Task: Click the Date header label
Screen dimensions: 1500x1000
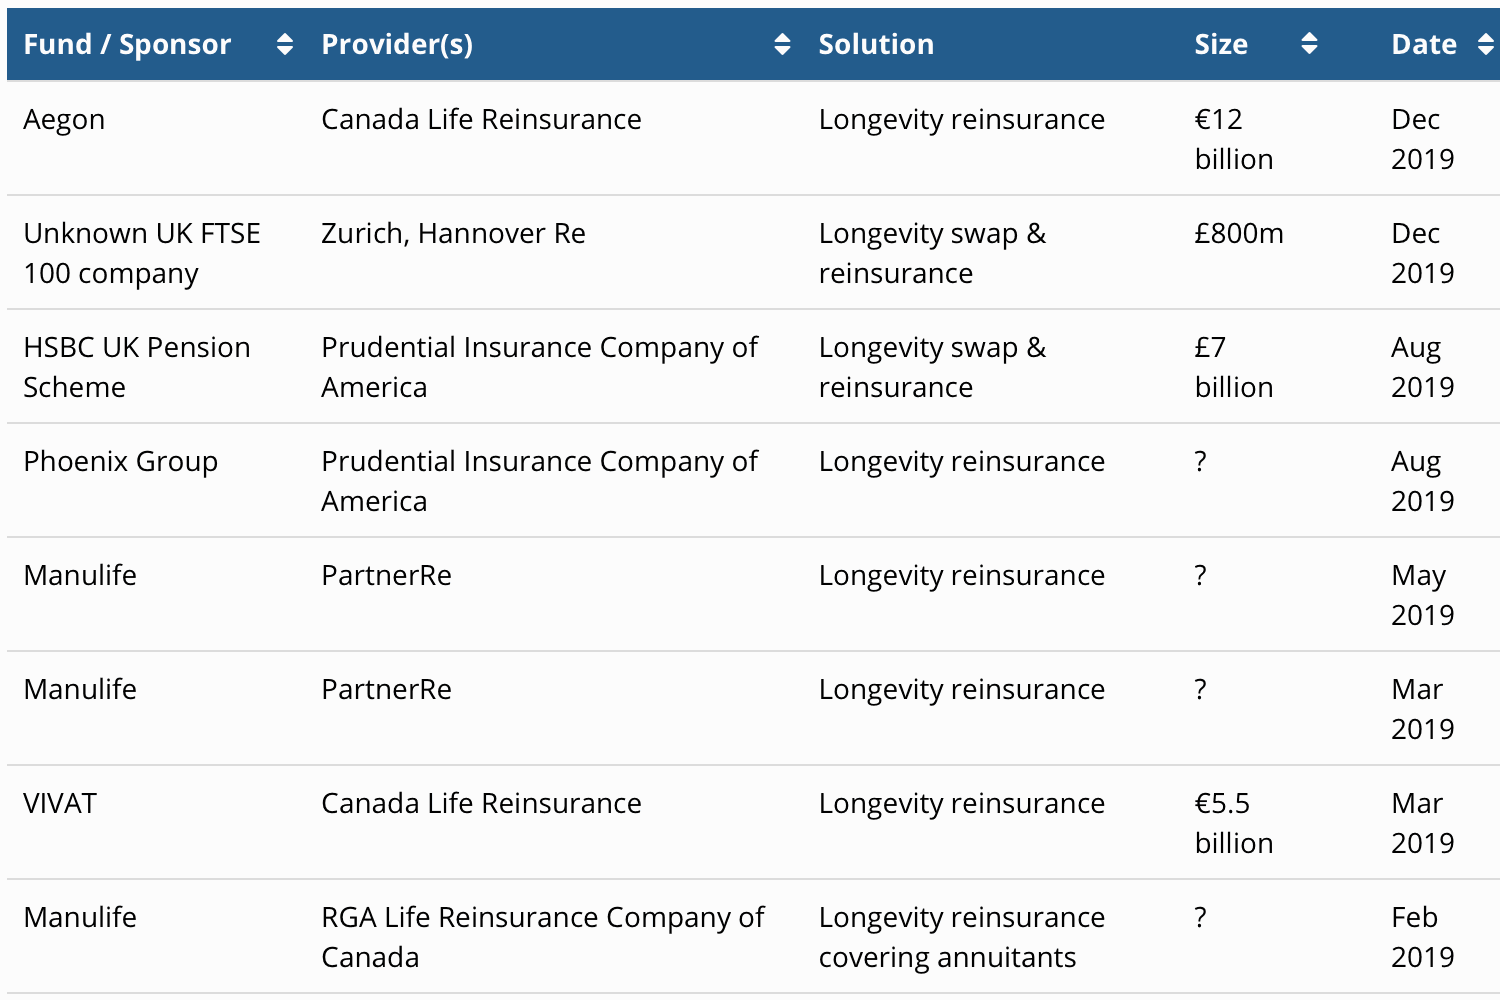Action: (1424, 44)
